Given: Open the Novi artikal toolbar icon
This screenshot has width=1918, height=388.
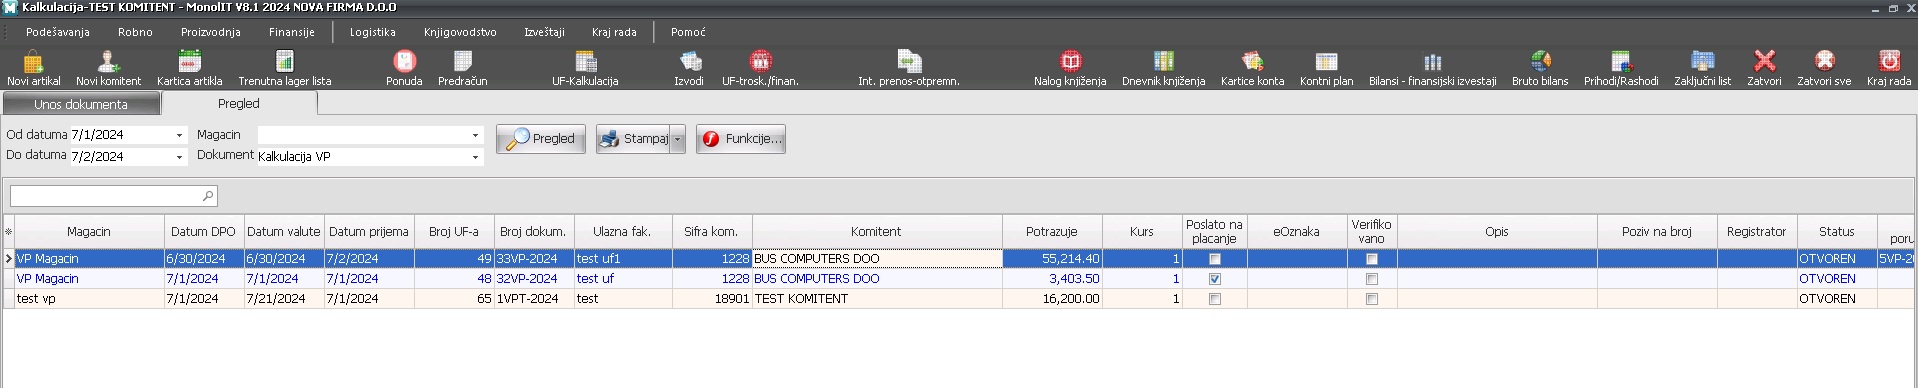Looking at the screenshot, I should (x=33, y=69).
